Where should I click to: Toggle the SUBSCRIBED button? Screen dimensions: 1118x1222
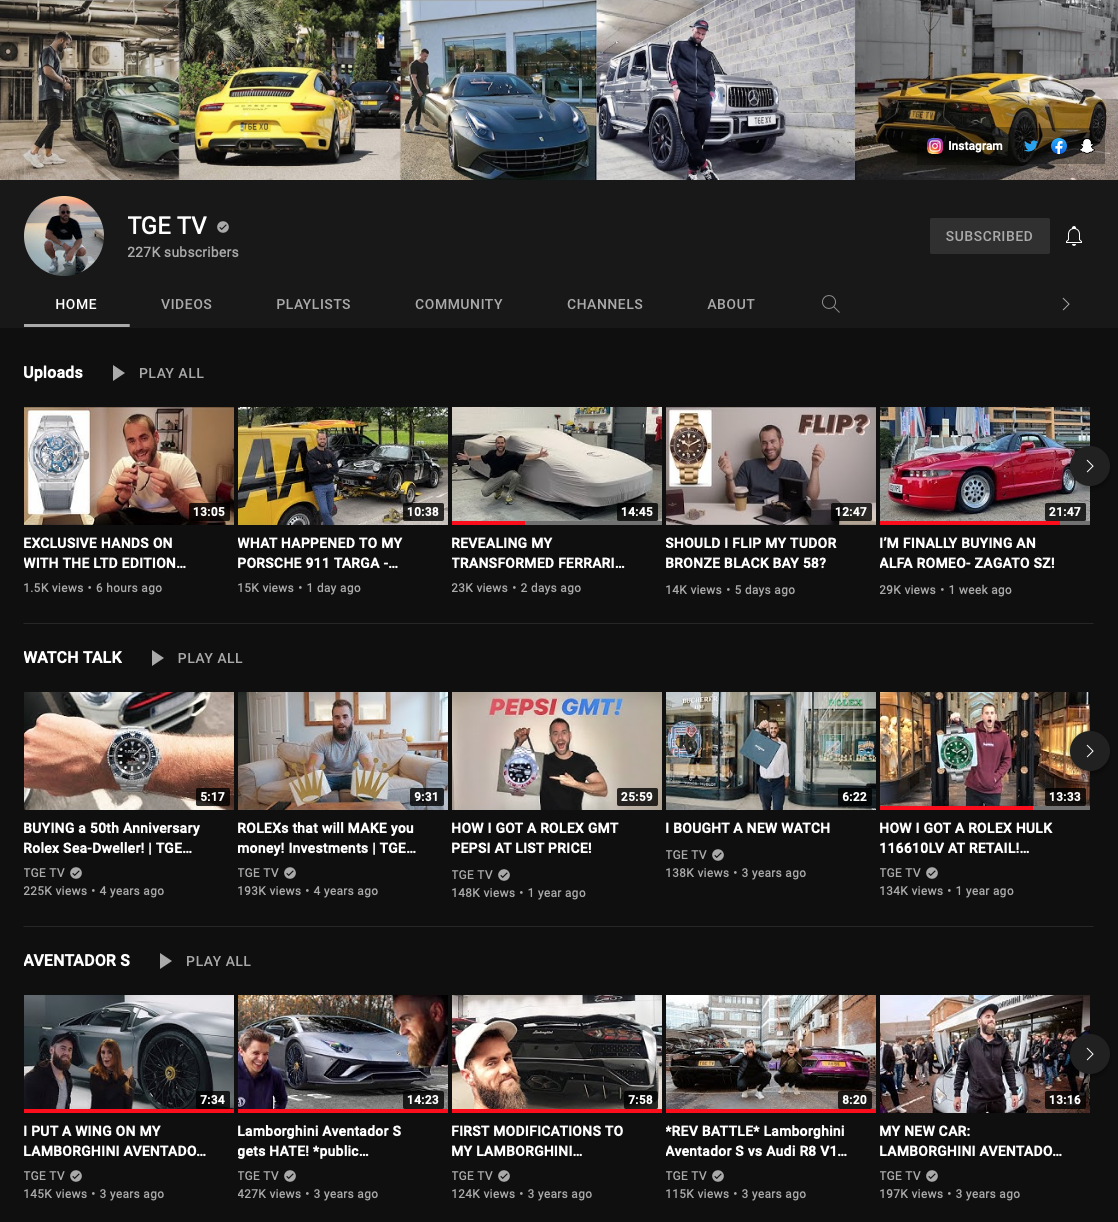pos(989,236)
